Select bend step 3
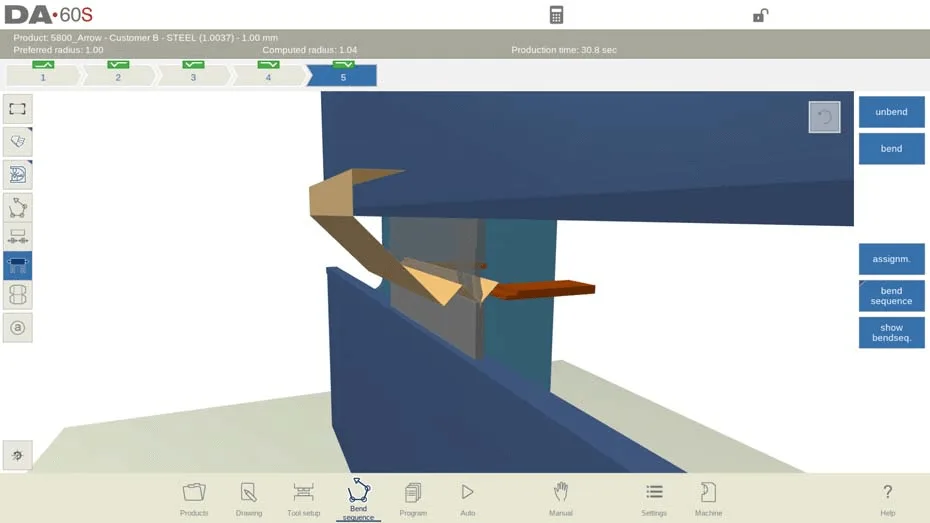930x523 pixels. (x=193, y=74)
